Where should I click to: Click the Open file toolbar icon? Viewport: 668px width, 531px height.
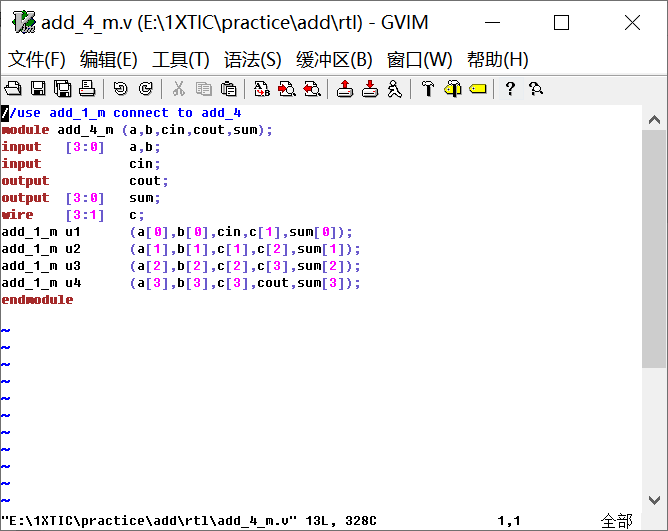click(13, 89)
